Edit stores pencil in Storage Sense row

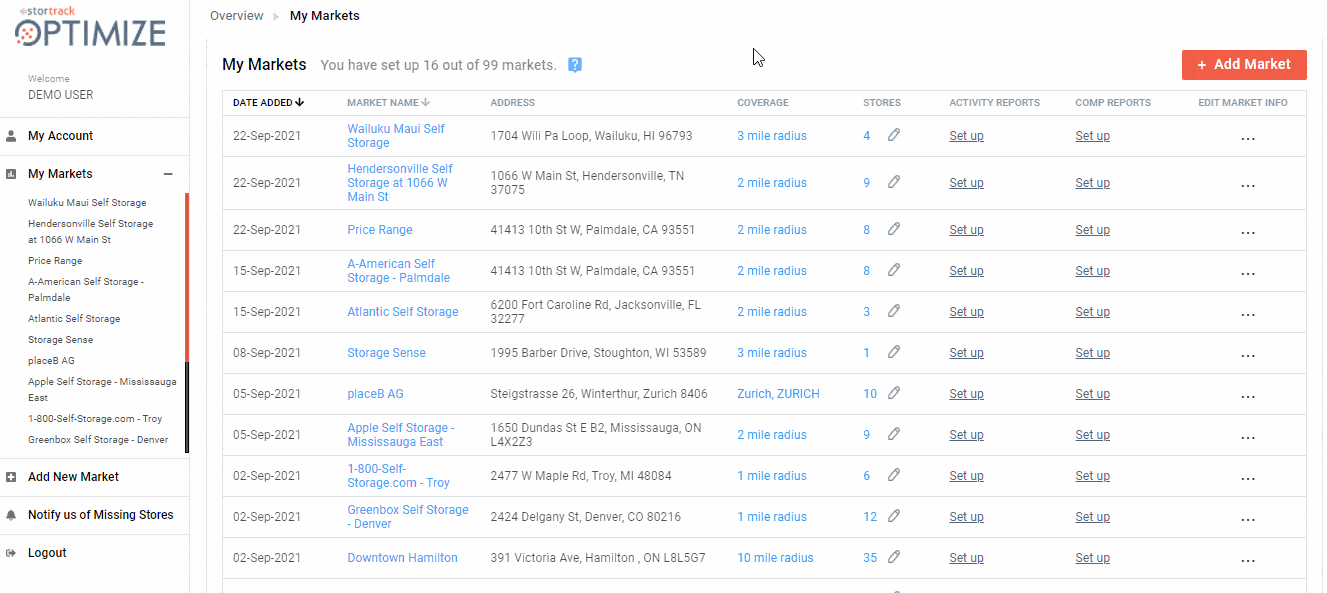coord(894,352)
